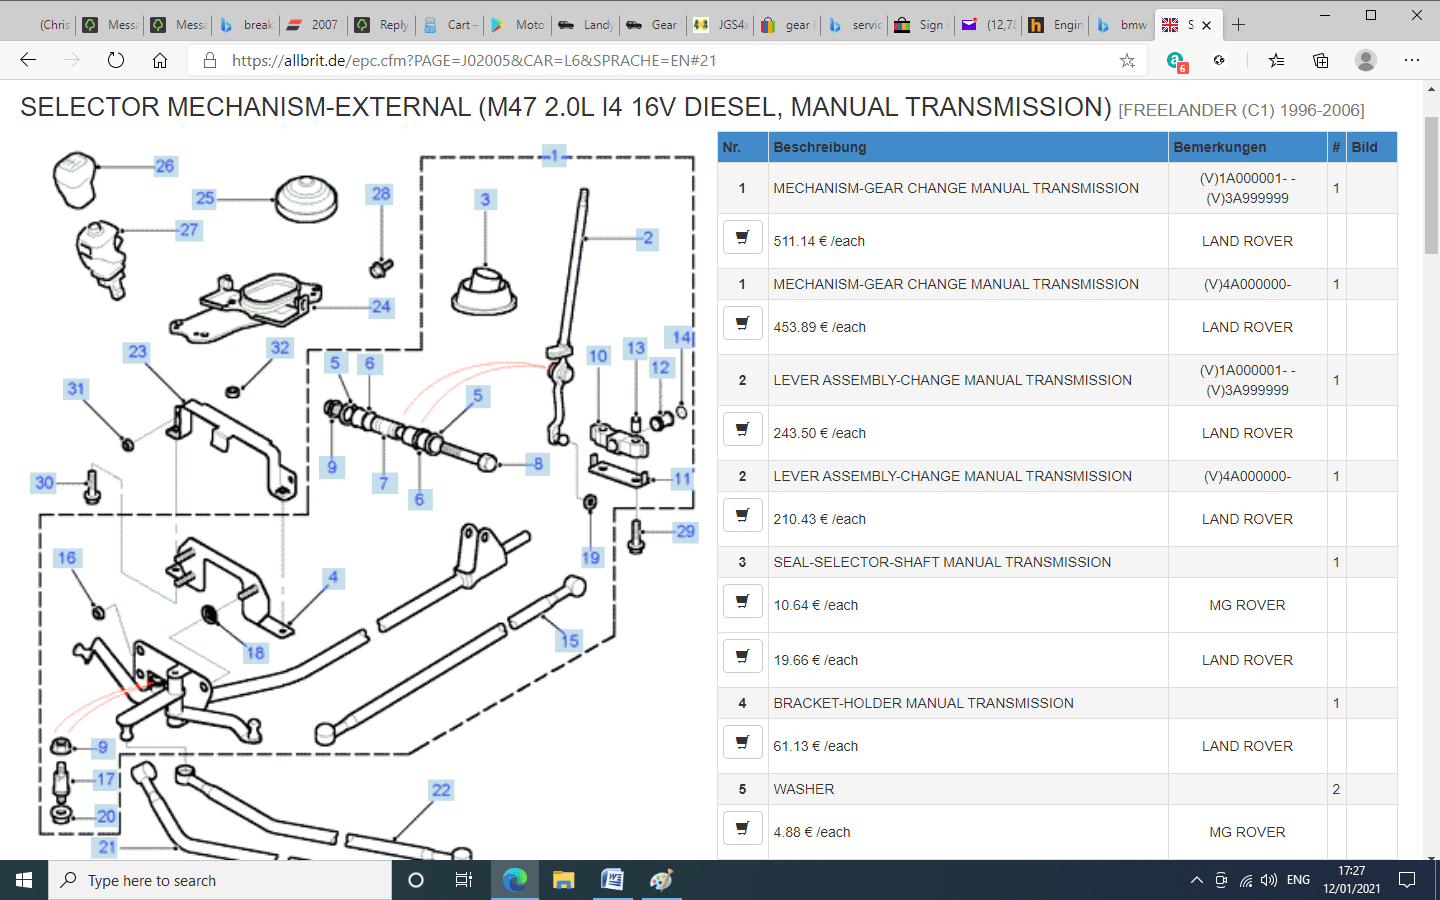
Task: Go back to previous page
Action: coord(28,60)
